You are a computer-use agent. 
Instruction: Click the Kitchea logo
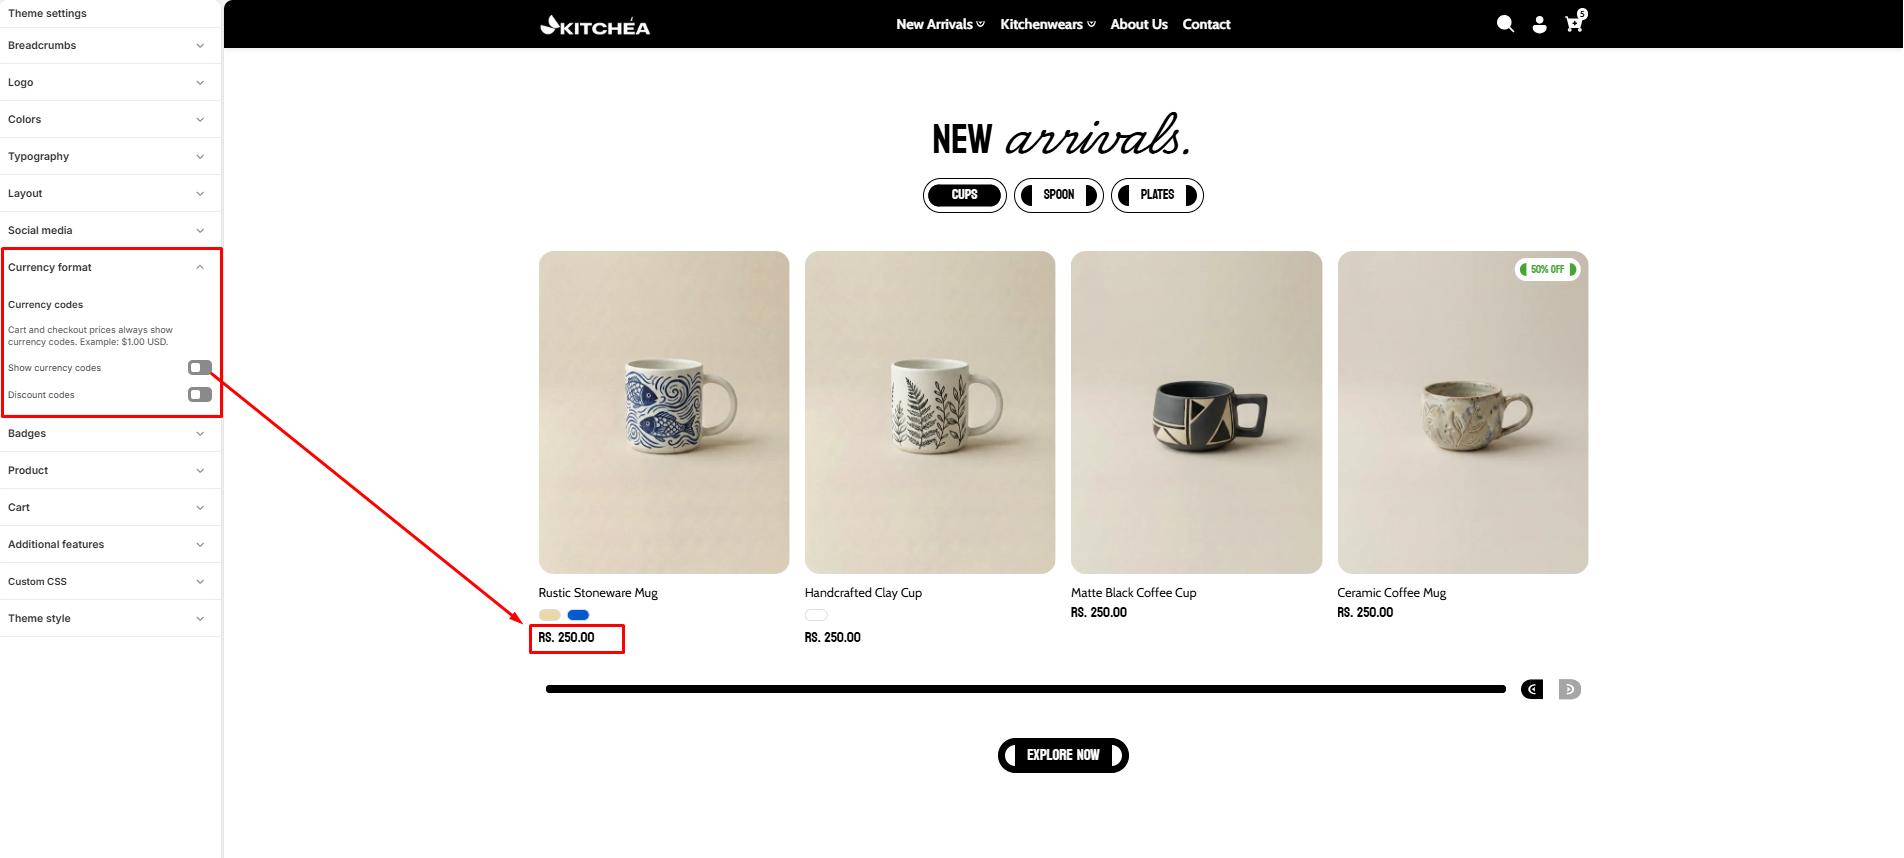(595, 26)
